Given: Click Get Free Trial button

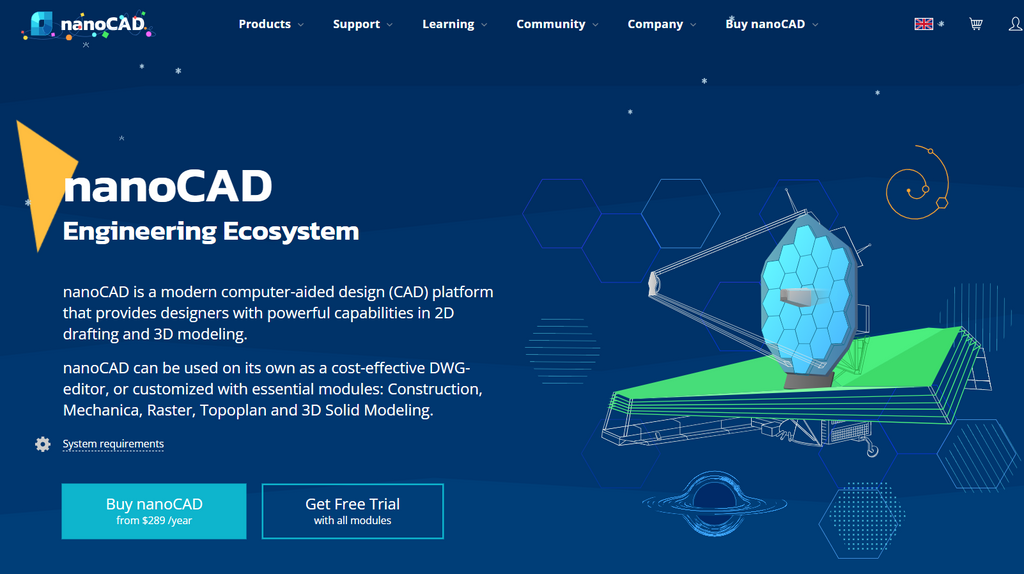Looking at the screenshot, I should coord(353,511).
